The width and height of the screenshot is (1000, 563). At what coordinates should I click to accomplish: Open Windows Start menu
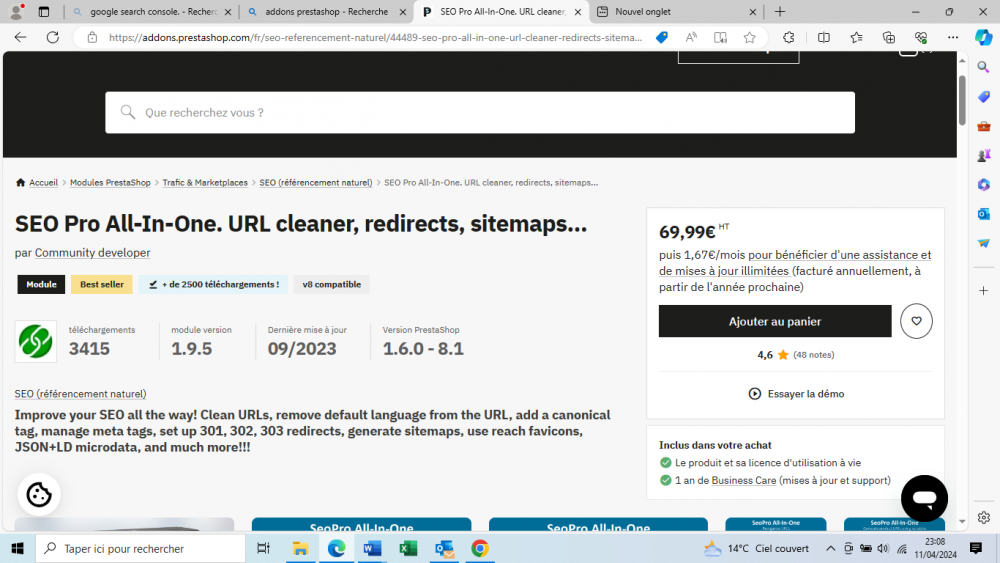[17, 548]
